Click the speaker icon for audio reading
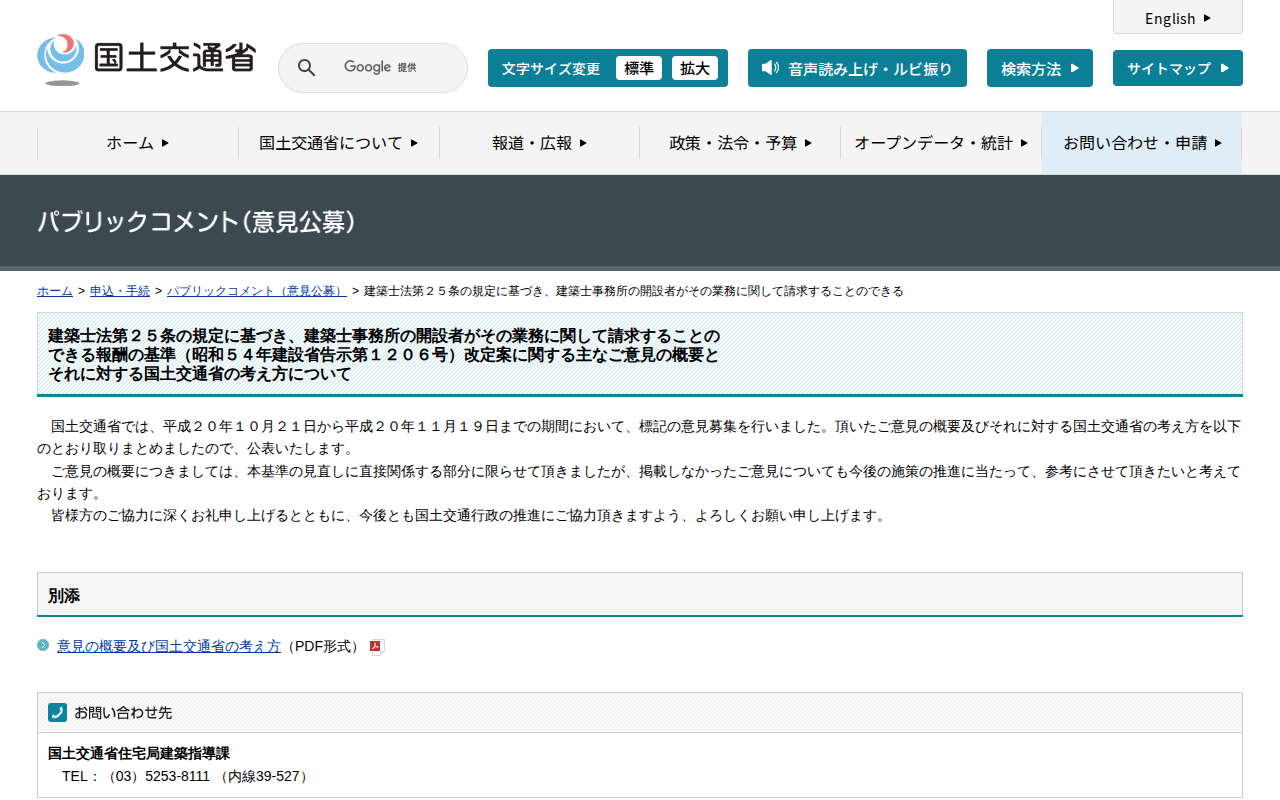Viewport: 1280px width, 800px height. [769, 68]
